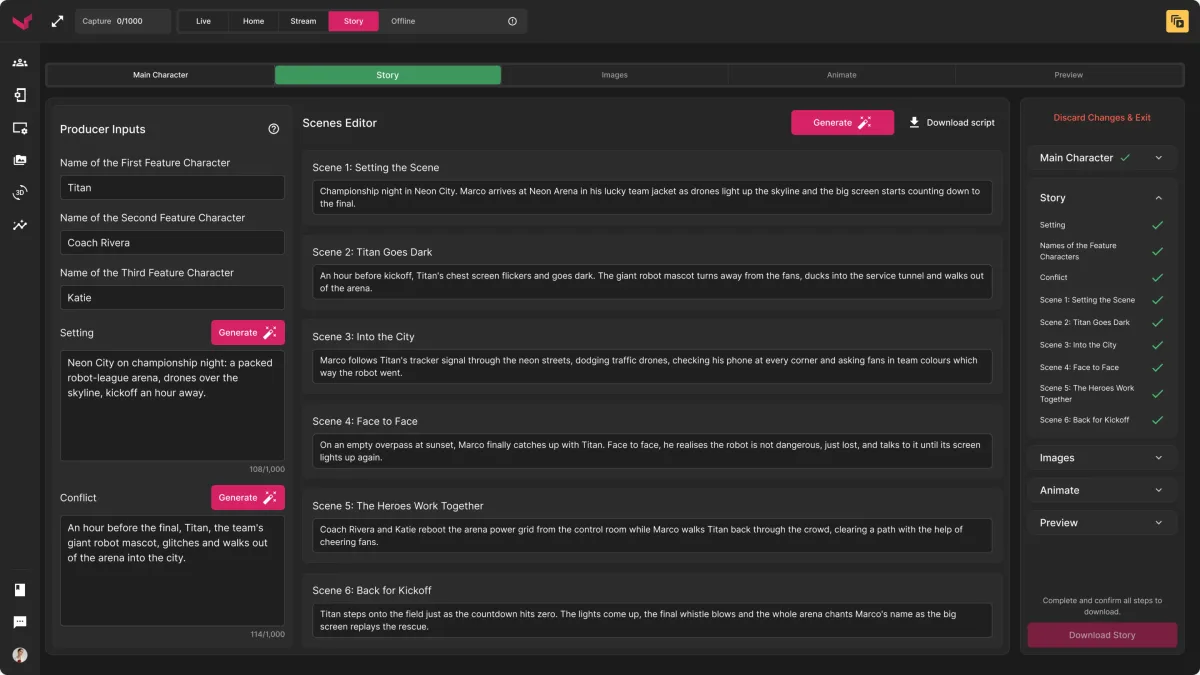
Task: Open the analytics chart sidebar icon
Action: (x=20, y=225)
